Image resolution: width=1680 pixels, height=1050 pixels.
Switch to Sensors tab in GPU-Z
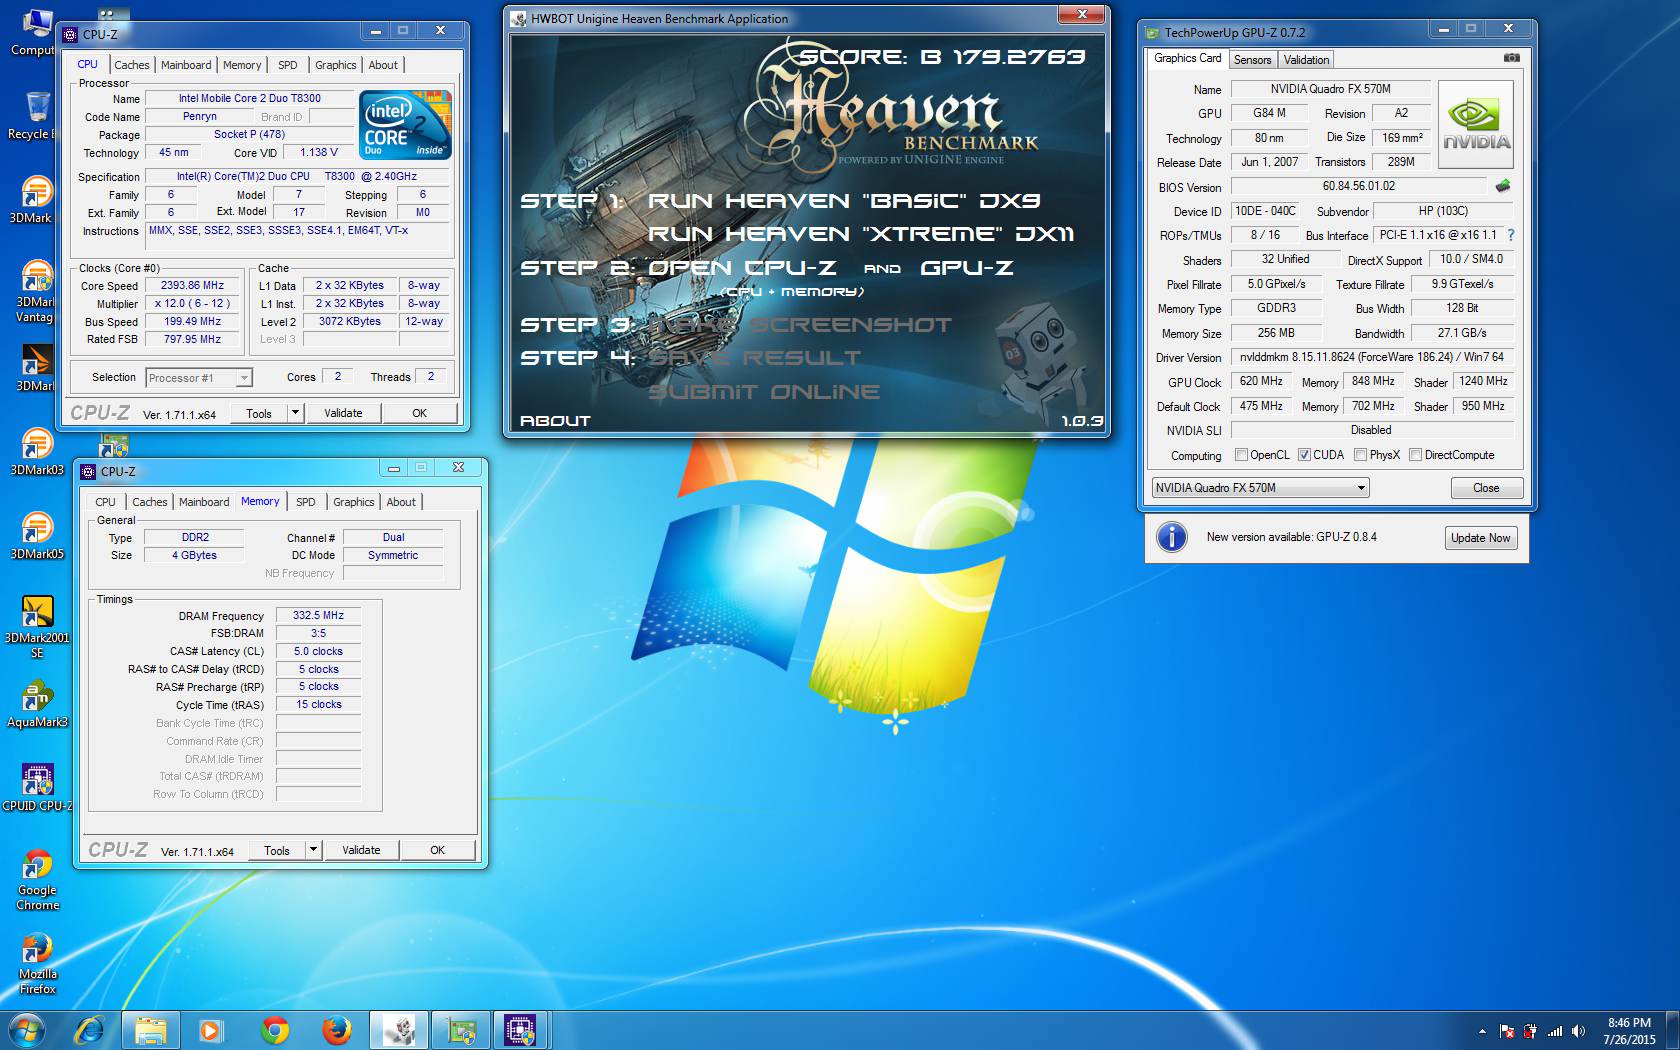[x=1252, y=60]
